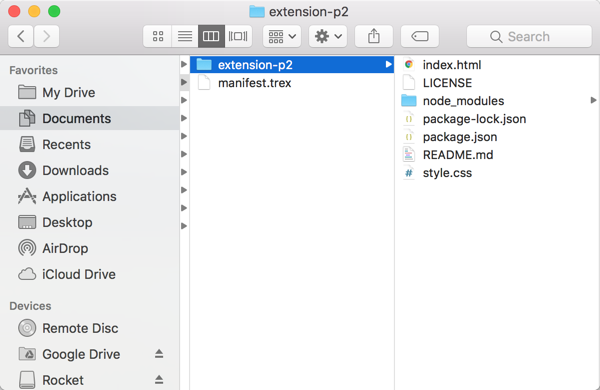
Task: Select Remote Disc device
Action: (90, 328)
